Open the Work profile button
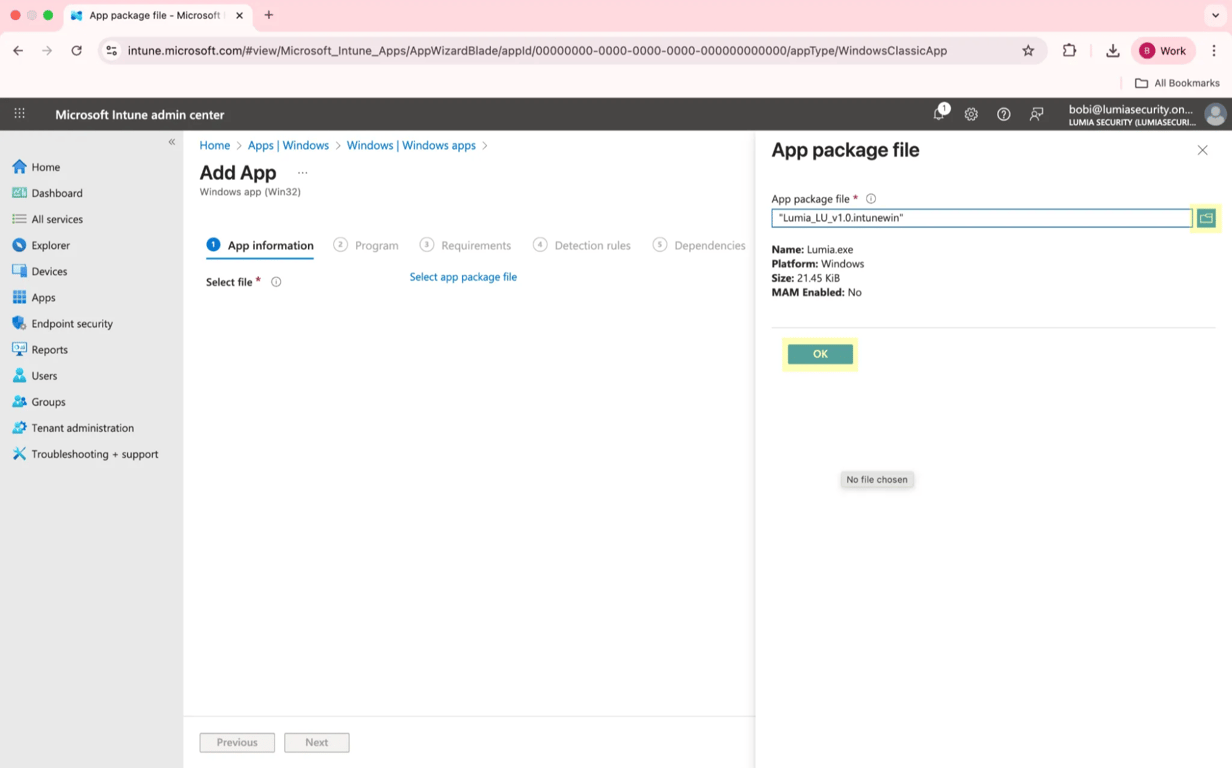Image resolution: width=1232 pixels, height=768 pixels. click(1163, 50)
